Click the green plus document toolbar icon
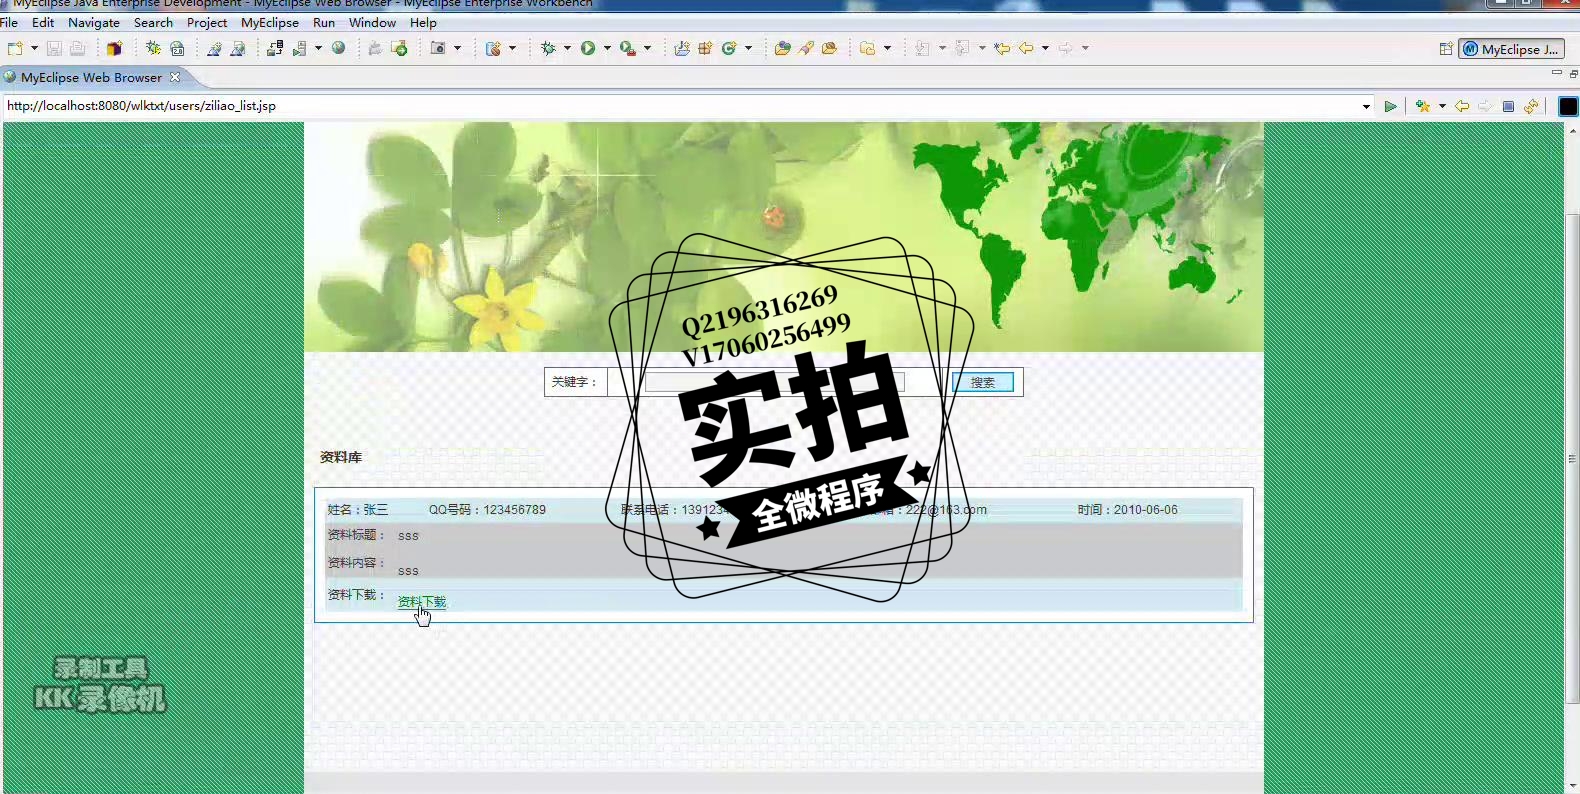 tap(399, 48)
